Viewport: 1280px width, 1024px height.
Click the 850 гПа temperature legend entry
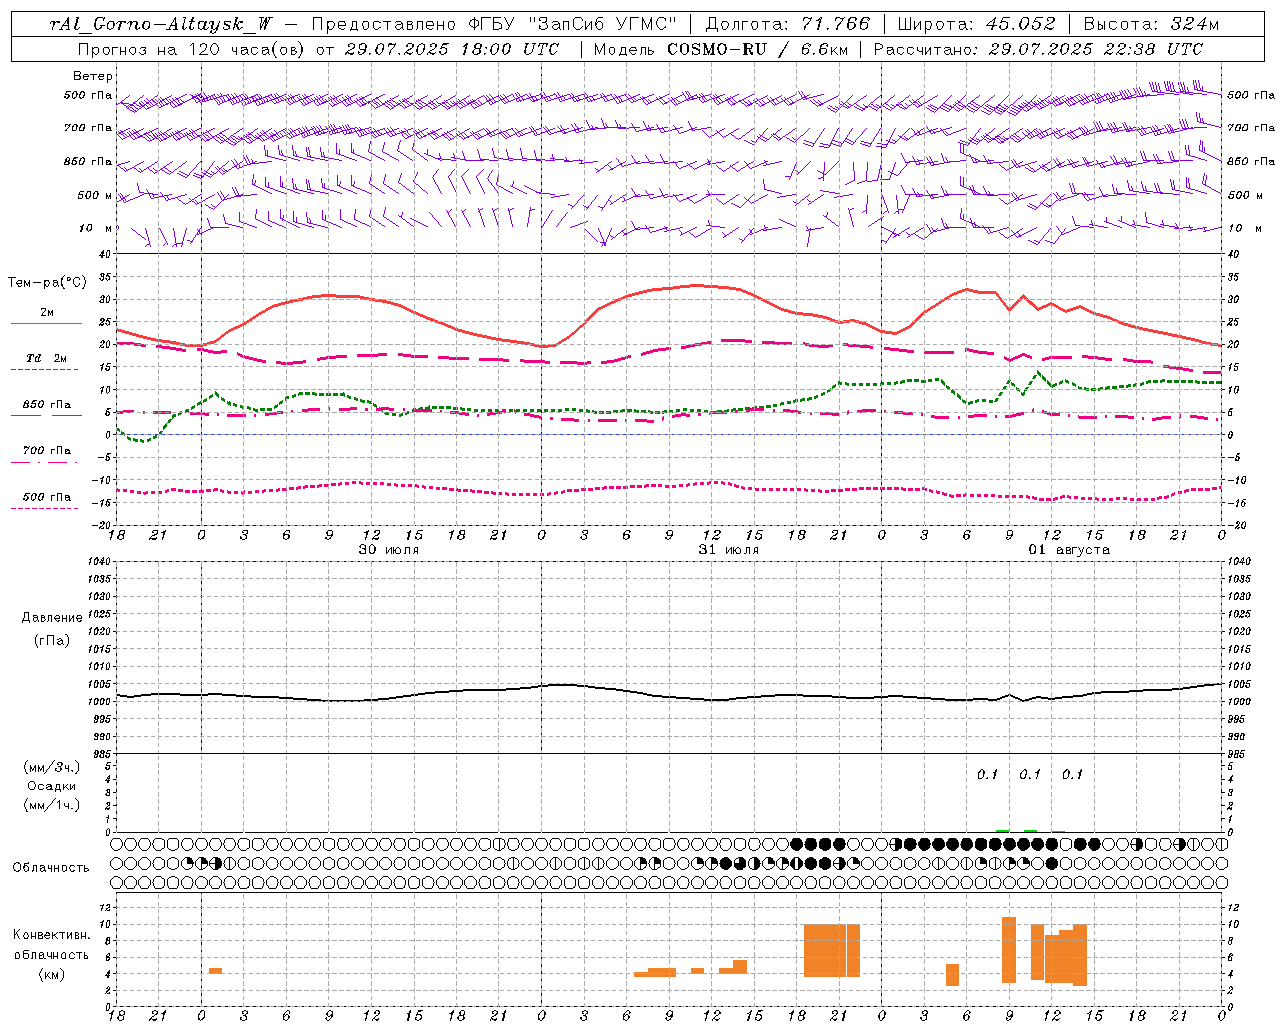(x=46, y=408)
